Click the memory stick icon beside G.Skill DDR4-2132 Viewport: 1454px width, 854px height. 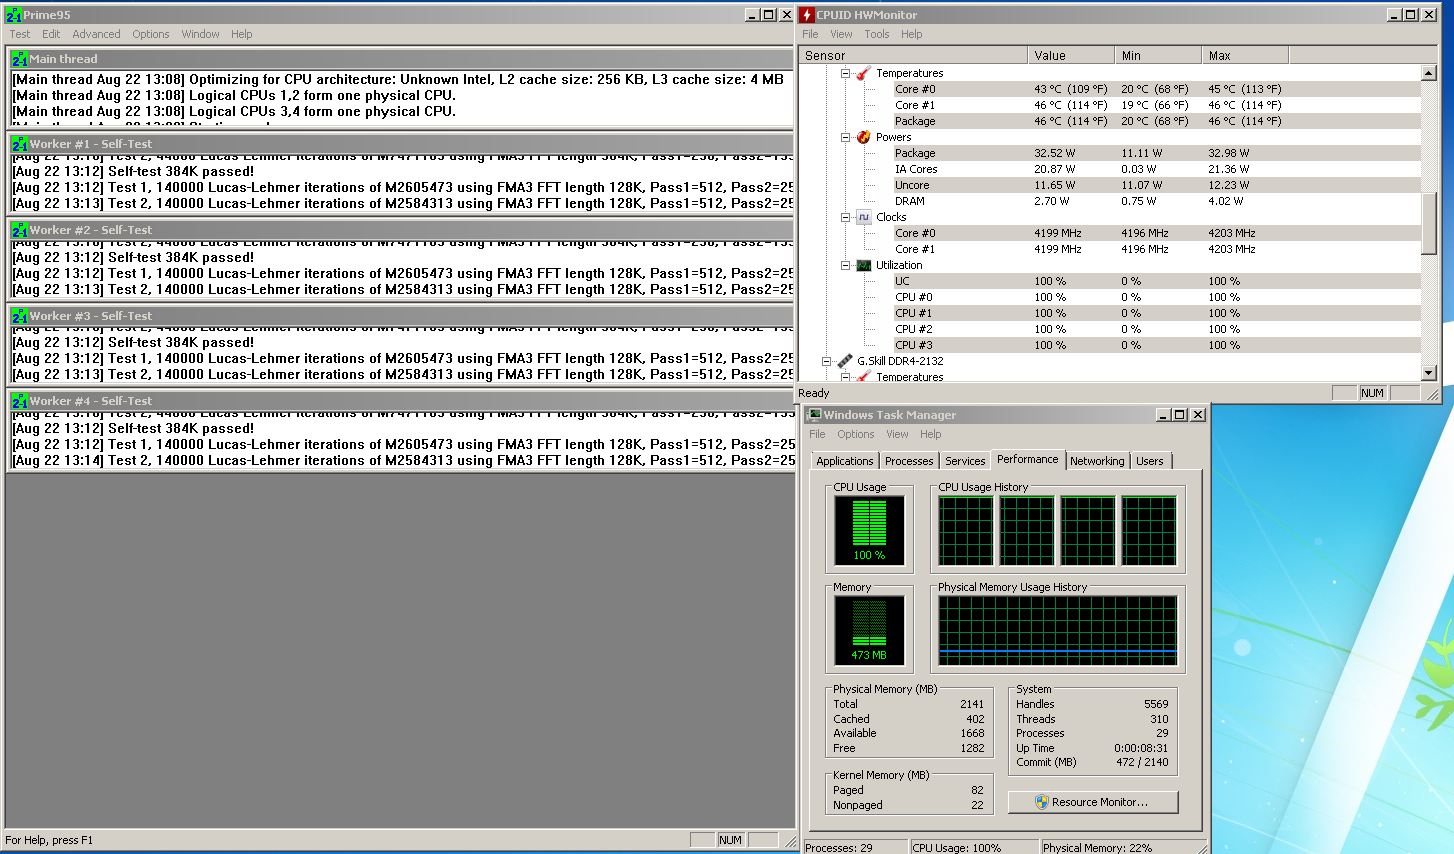click(x=845, y=361)
